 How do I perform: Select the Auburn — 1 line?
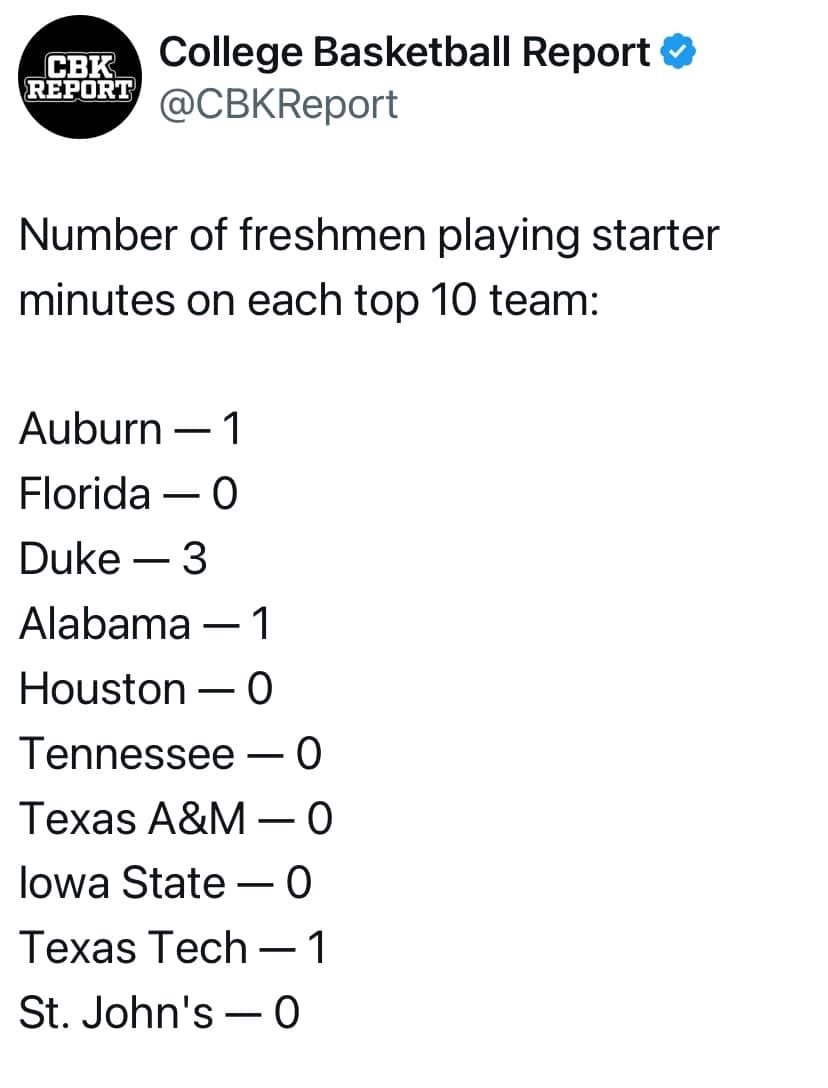coord(130,428)
